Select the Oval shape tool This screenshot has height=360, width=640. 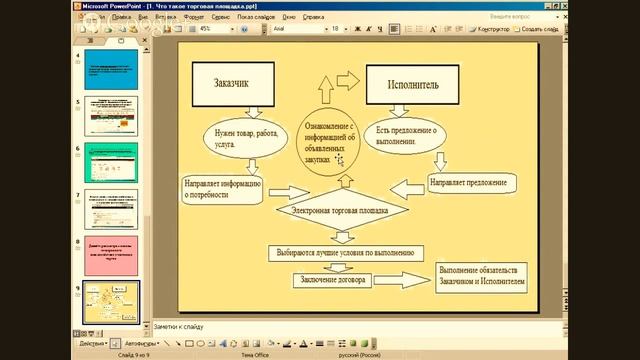pyautogui.click(x=200, y=344)
